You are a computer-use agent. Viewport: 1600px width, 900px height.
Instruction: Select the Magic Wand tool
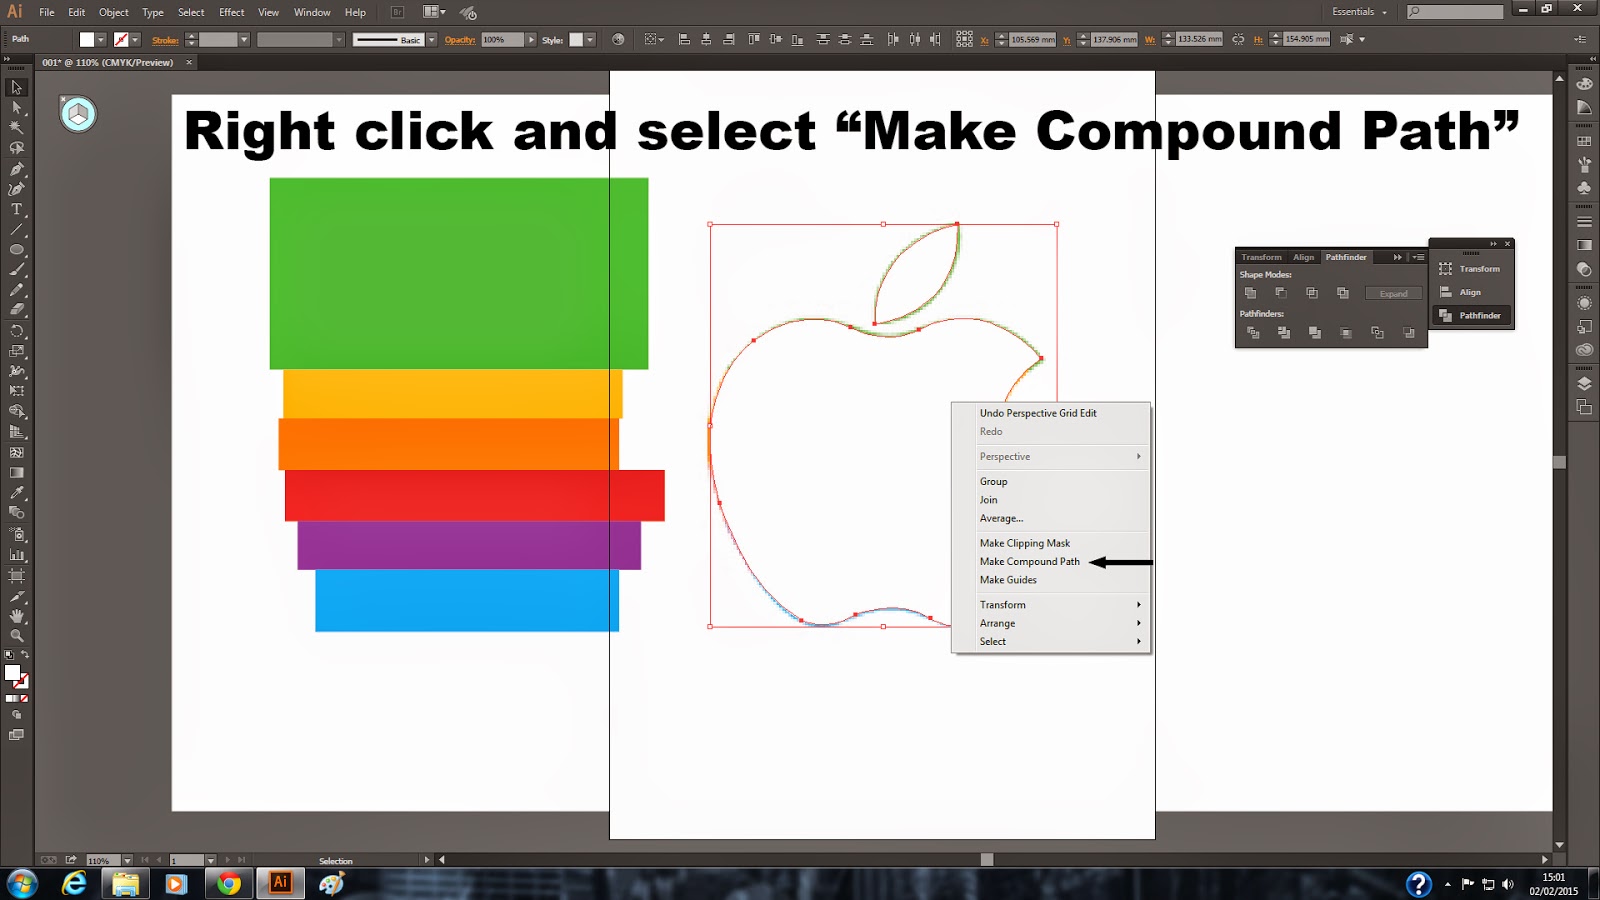[x=17, y=127]
